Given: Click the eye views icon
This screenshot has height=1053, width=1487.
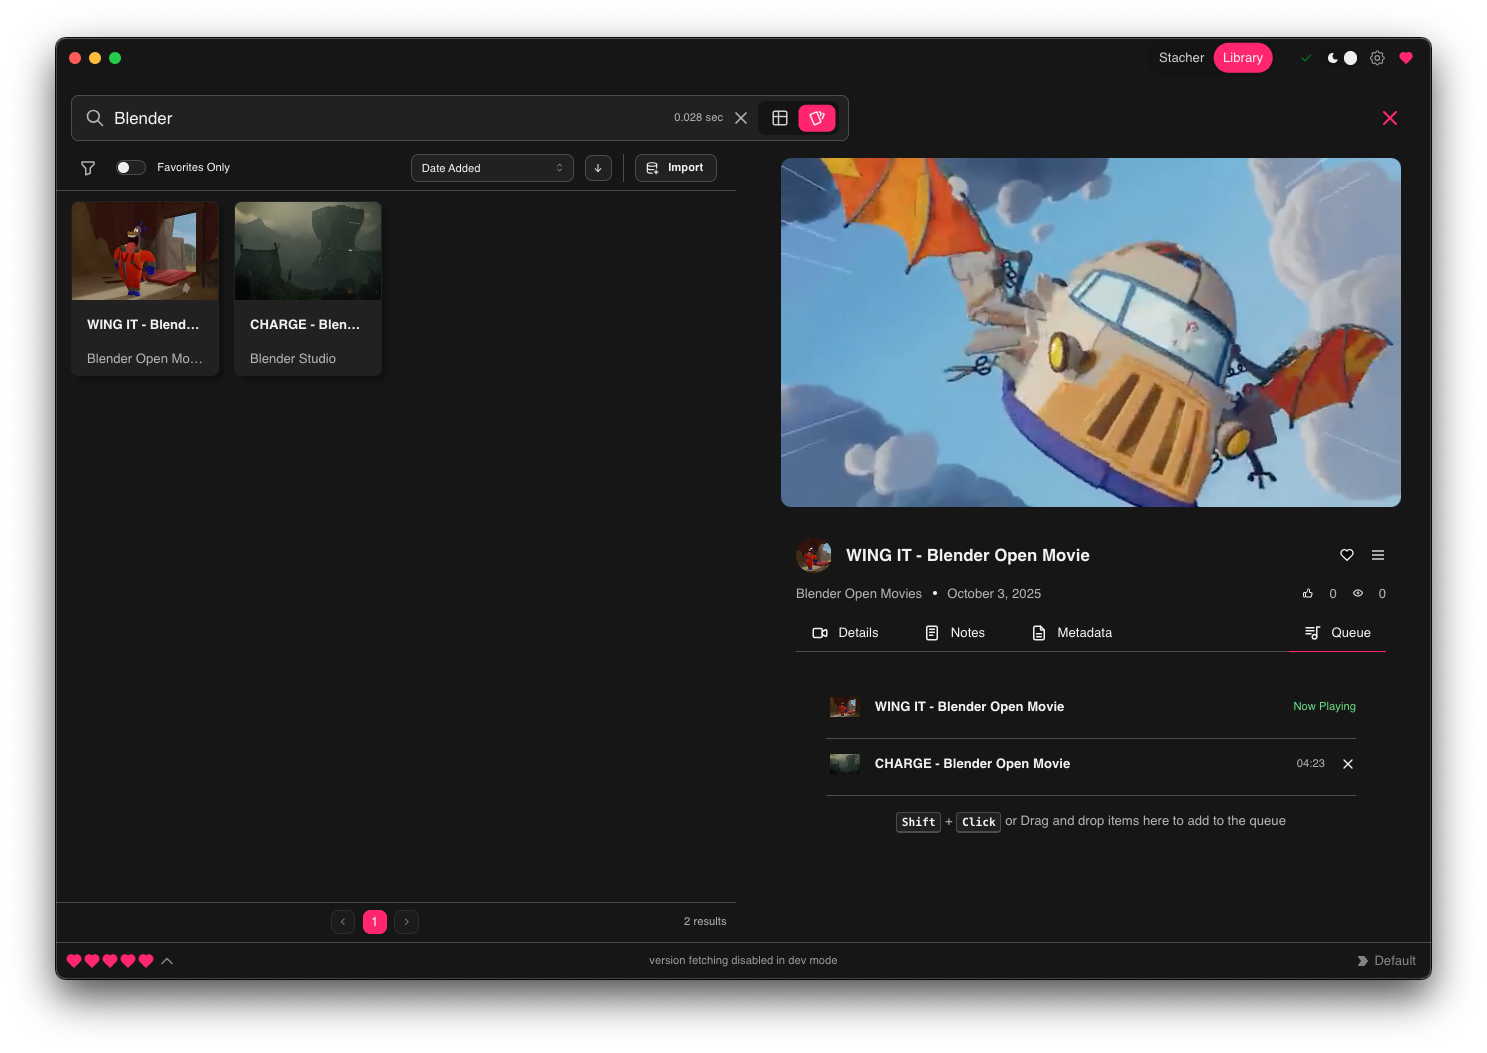Looking at the screenshot, I should click(1358, 594).
